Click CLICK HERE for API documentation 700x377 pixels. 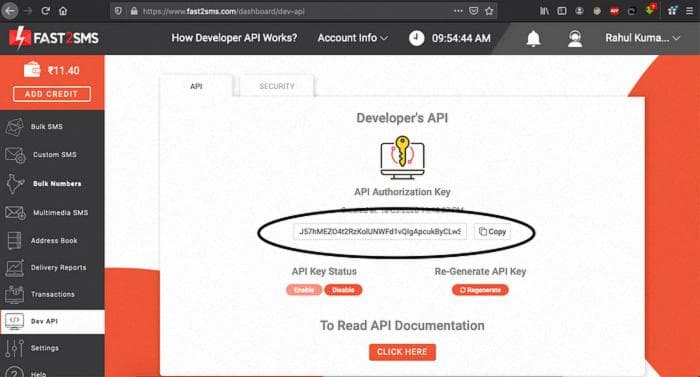[x=402, y=352]
